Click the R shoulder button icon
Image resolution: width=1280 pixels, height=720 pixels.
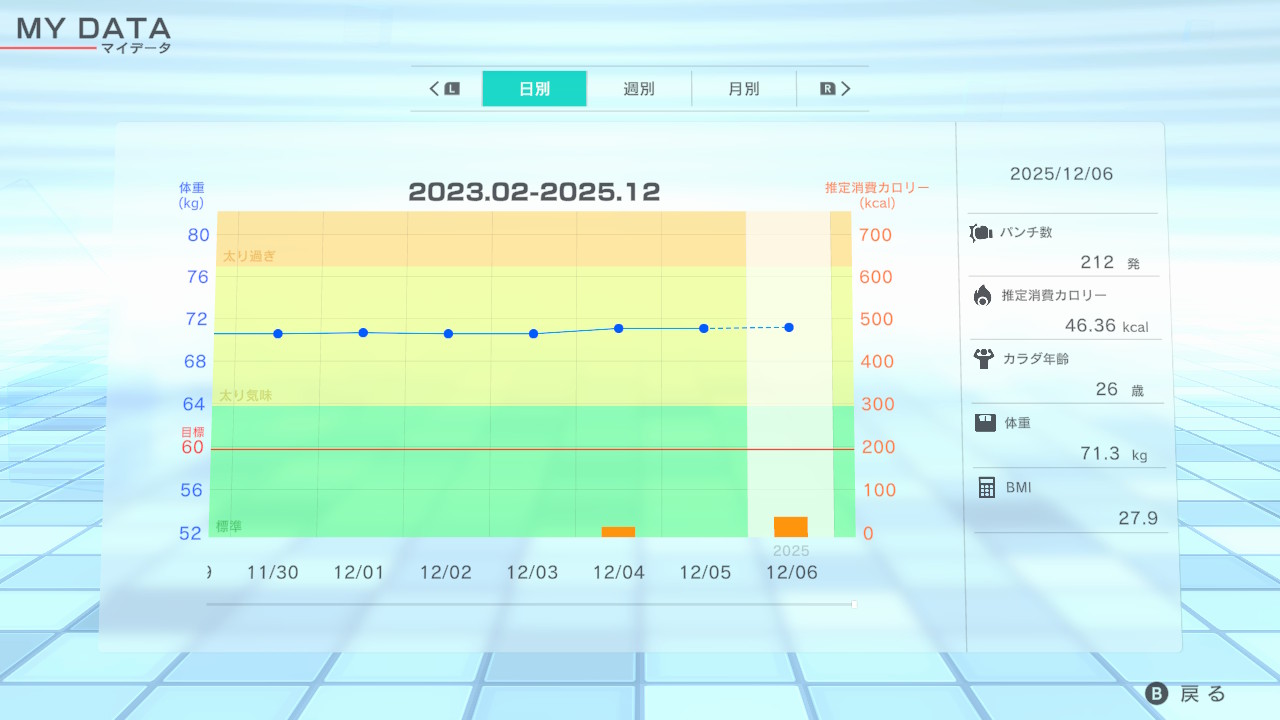(827, 89)
